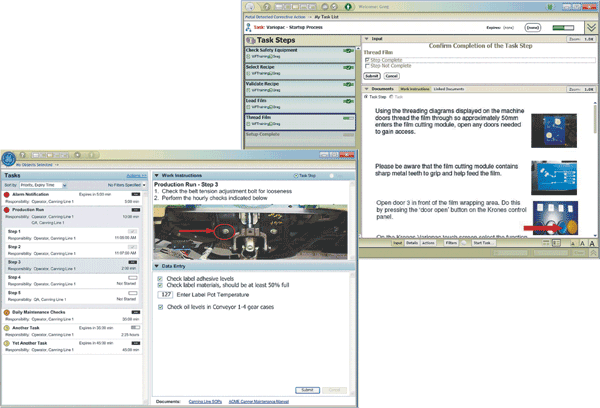Click green up-arrow icon beside Welcome Greg
This screenshot has width=600, height=408.
click(x=348, y=7)
